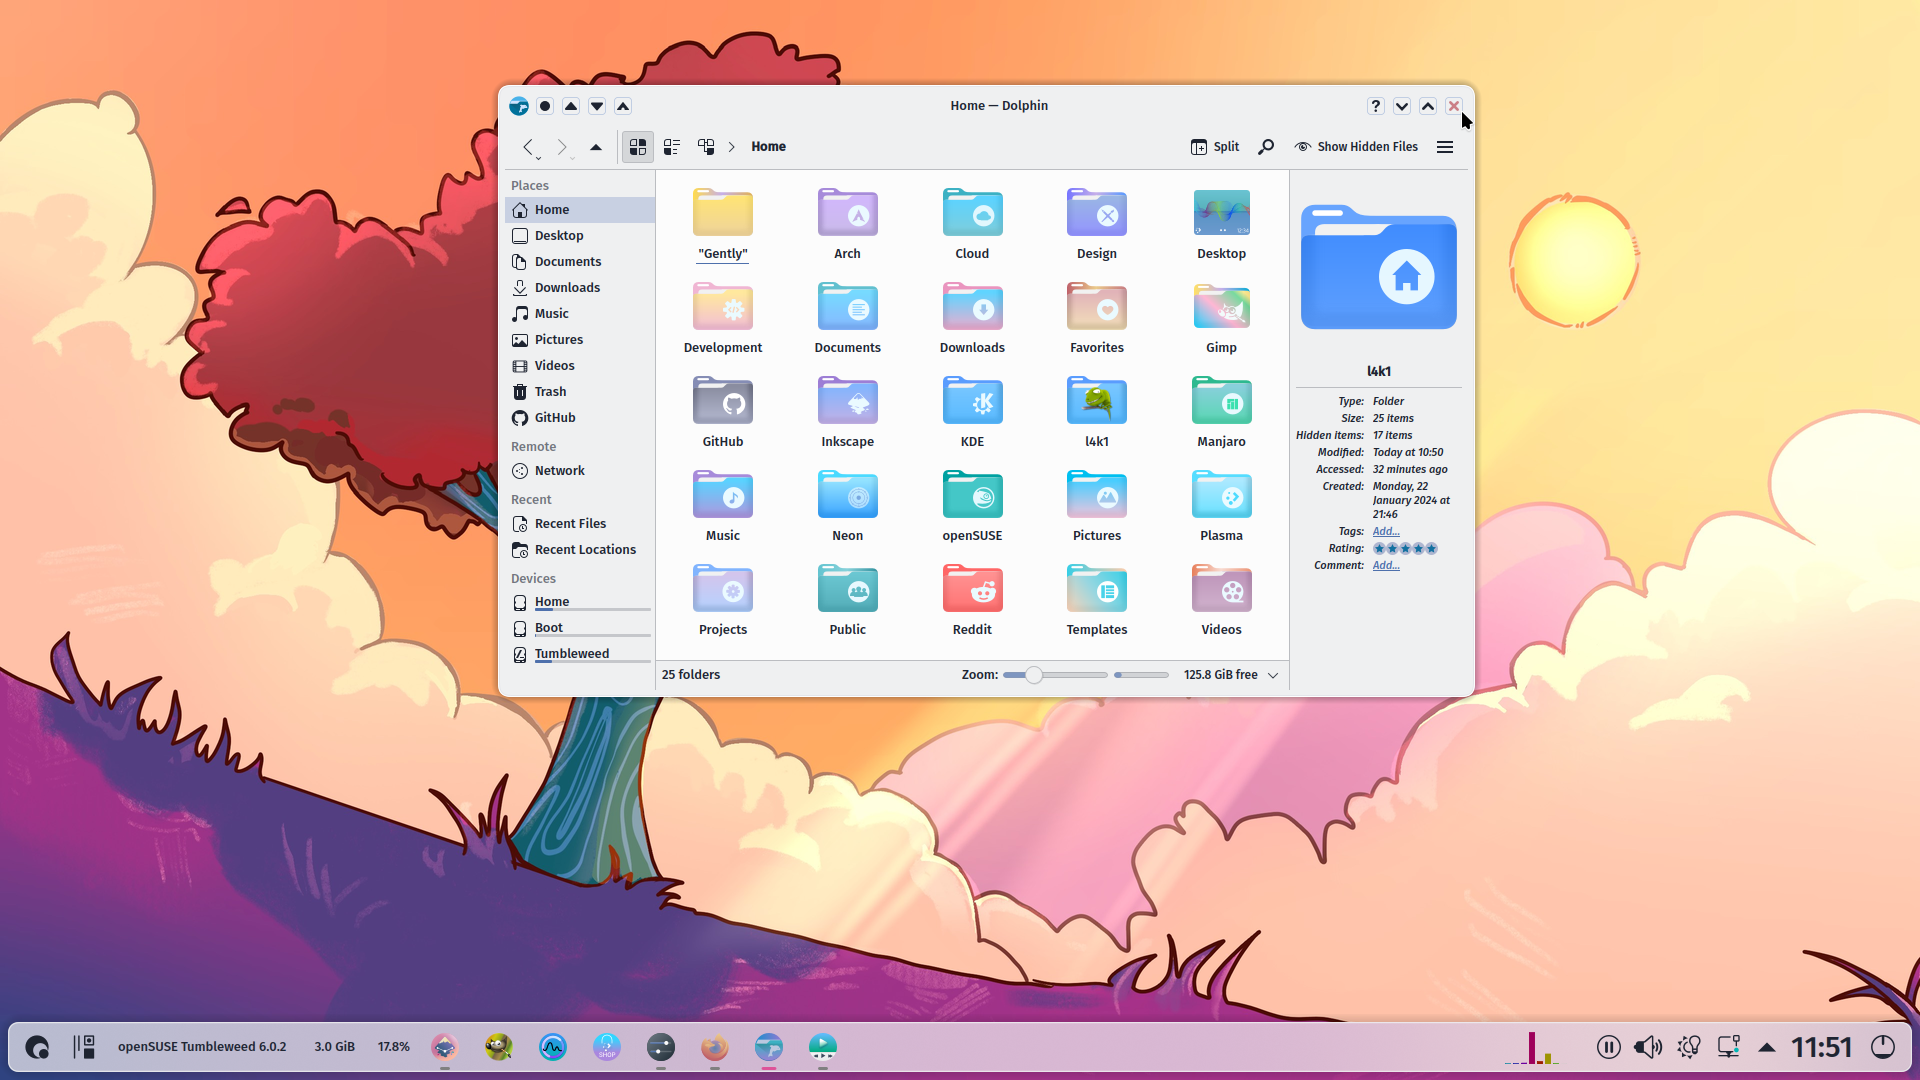Viewport: 1920px width, 1080px height.
Task: Go up to parent folder
Action: pyautogui.click(x=596, y=147)
